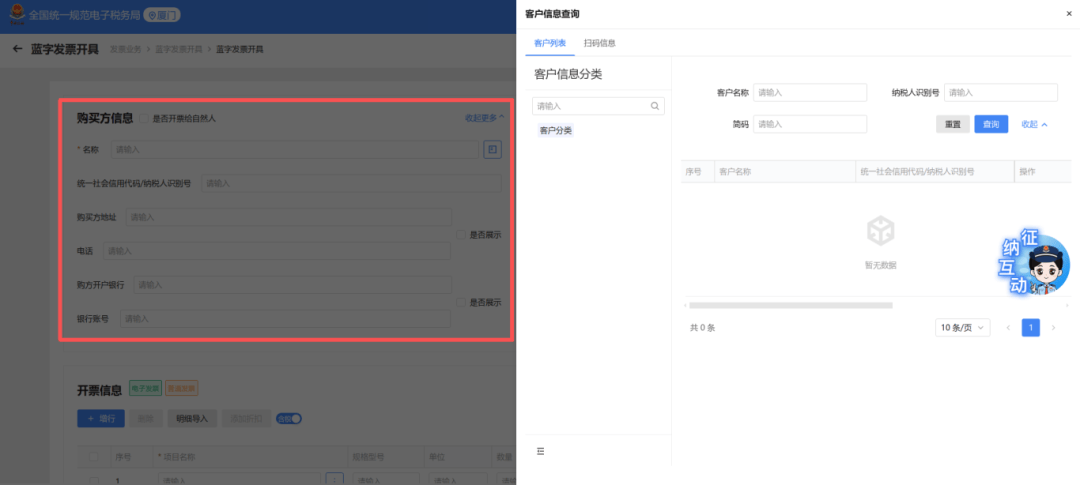Click the blue 查询 button

(x=991, y=124)
